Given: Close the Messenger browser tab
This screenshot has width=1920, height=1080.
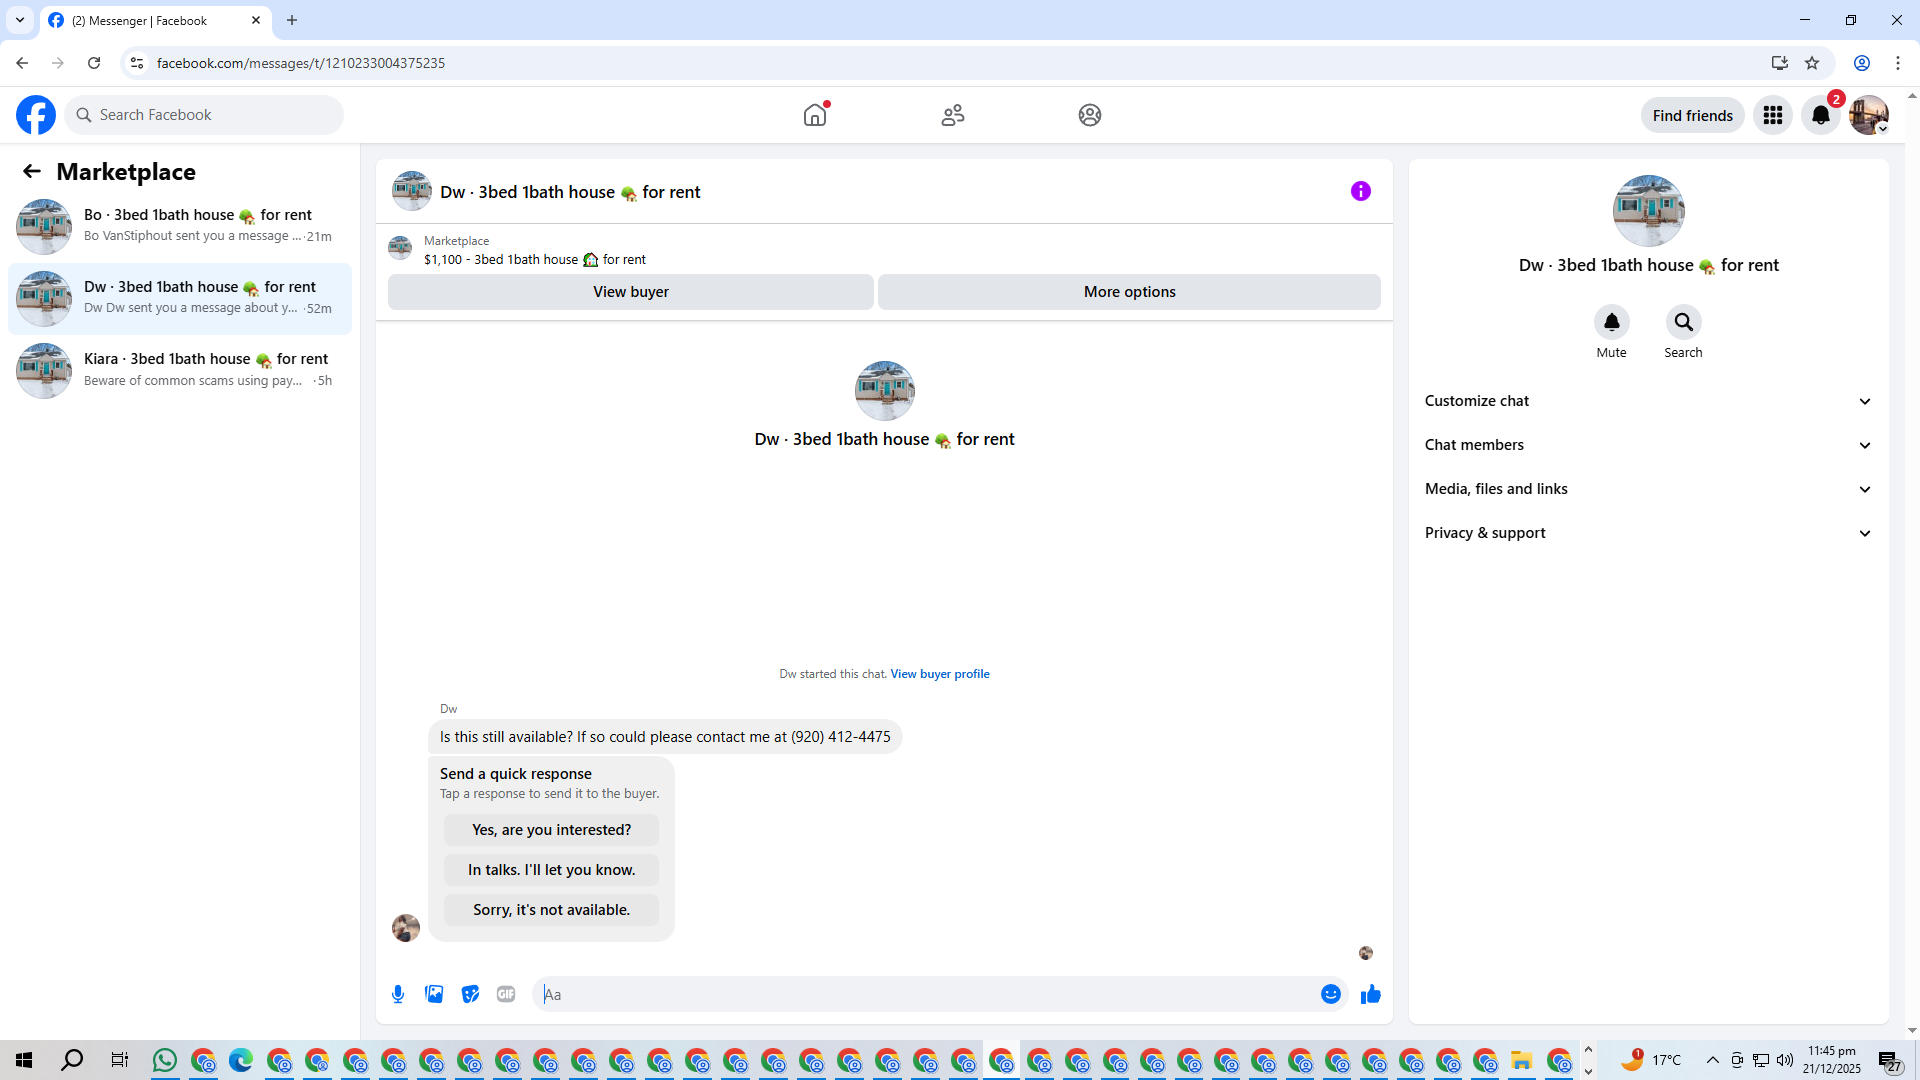Looking at the screenshot, I should tap(256, 20).
